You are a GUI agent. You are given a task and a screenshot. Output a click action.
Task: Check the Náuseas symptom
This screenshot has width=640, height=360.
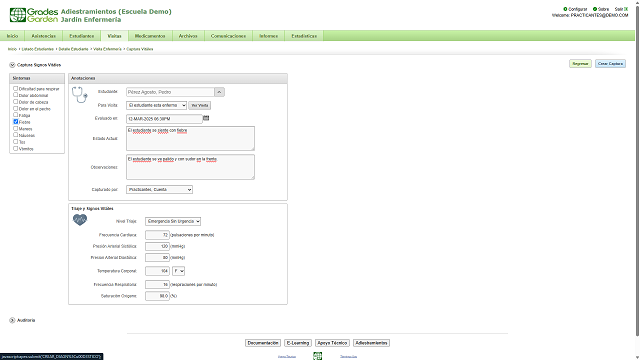pyautogui.click(x=16, y=135)
